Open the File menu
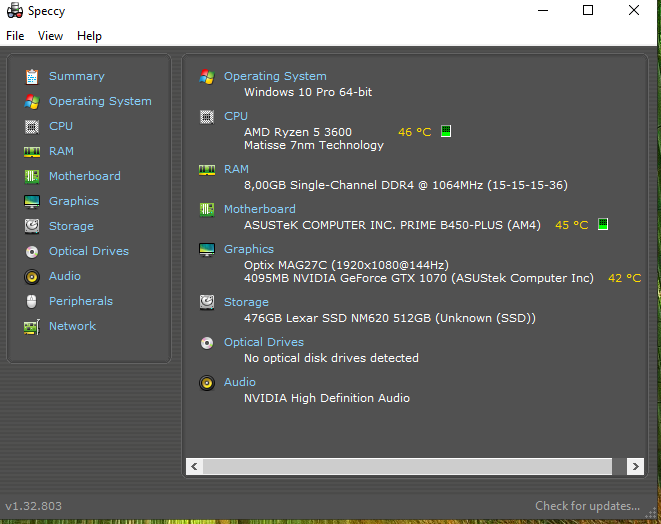661x524 pixels. [x=15, y=36]
